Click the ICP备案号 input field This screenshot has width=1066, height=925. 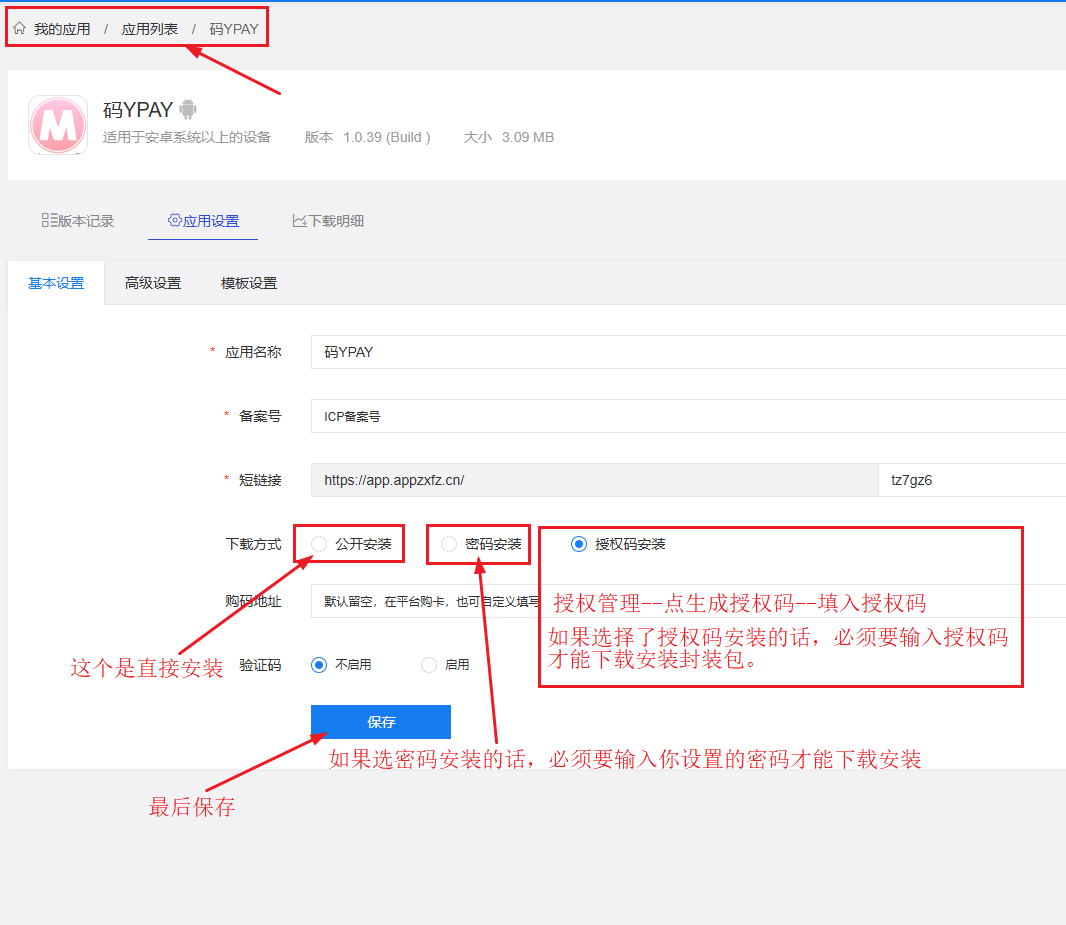(x=688, y=416)
